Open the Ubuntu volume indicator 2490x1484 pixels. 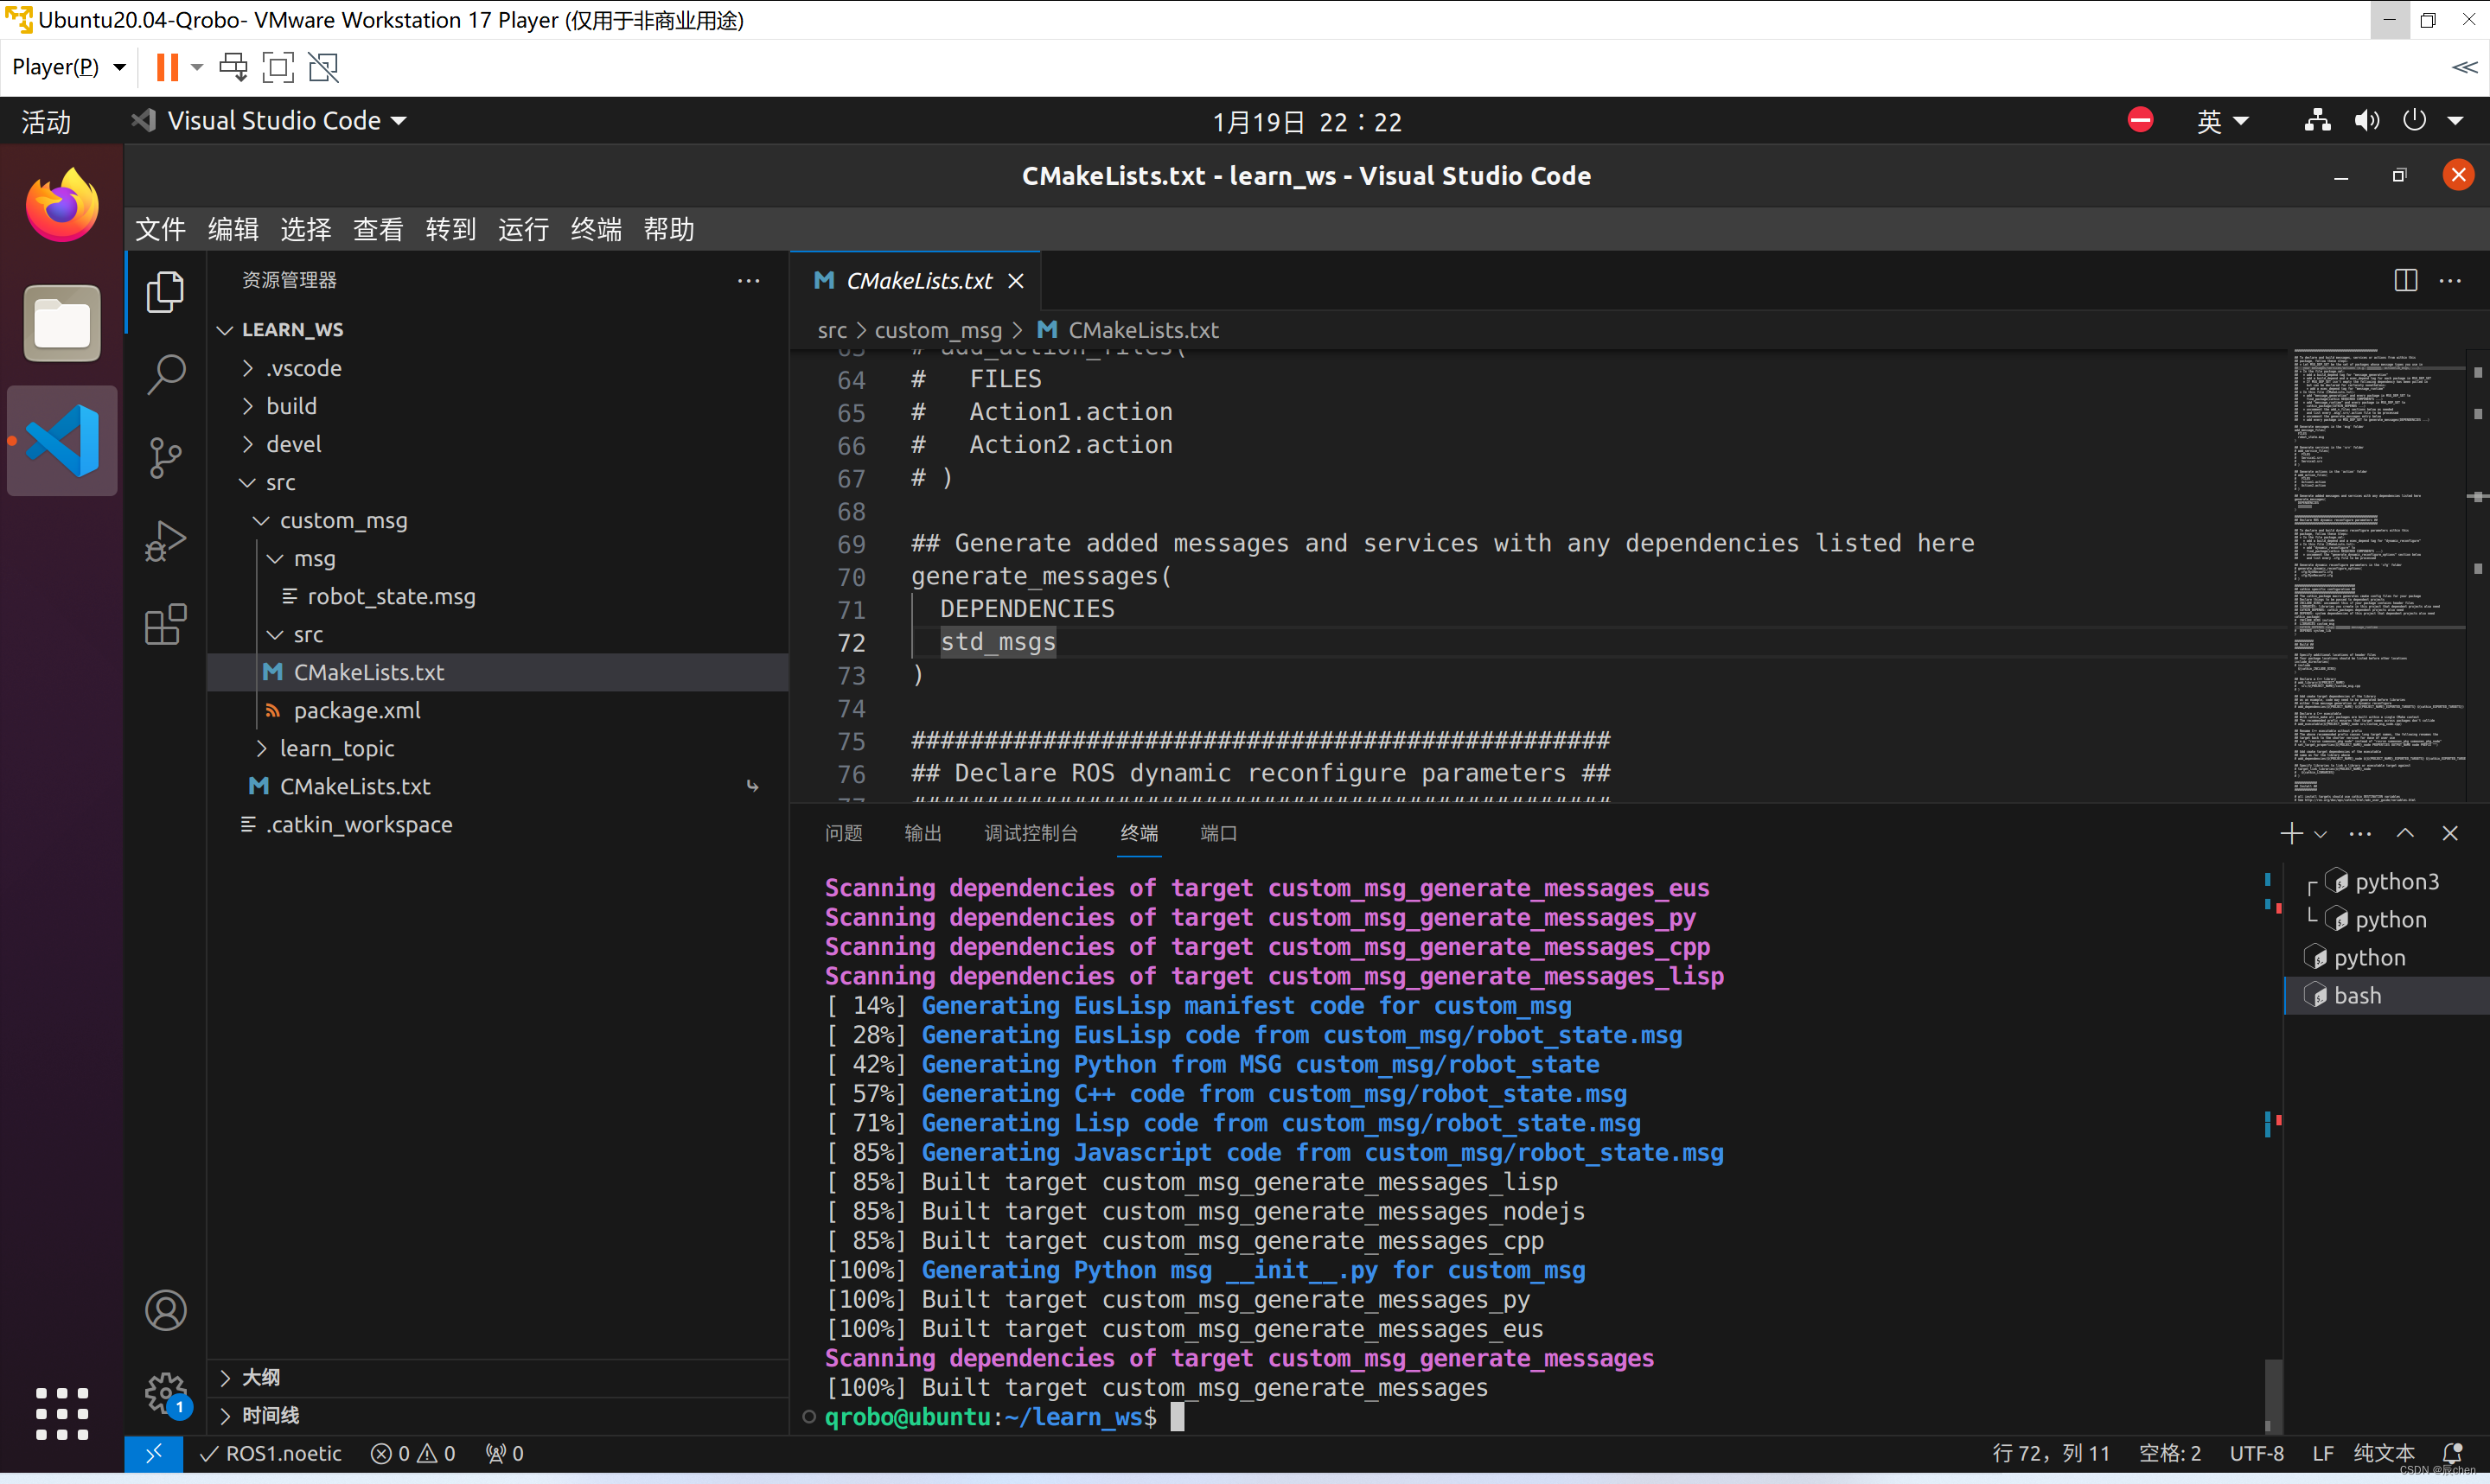pyautogui.click(x=2366, y=121)
